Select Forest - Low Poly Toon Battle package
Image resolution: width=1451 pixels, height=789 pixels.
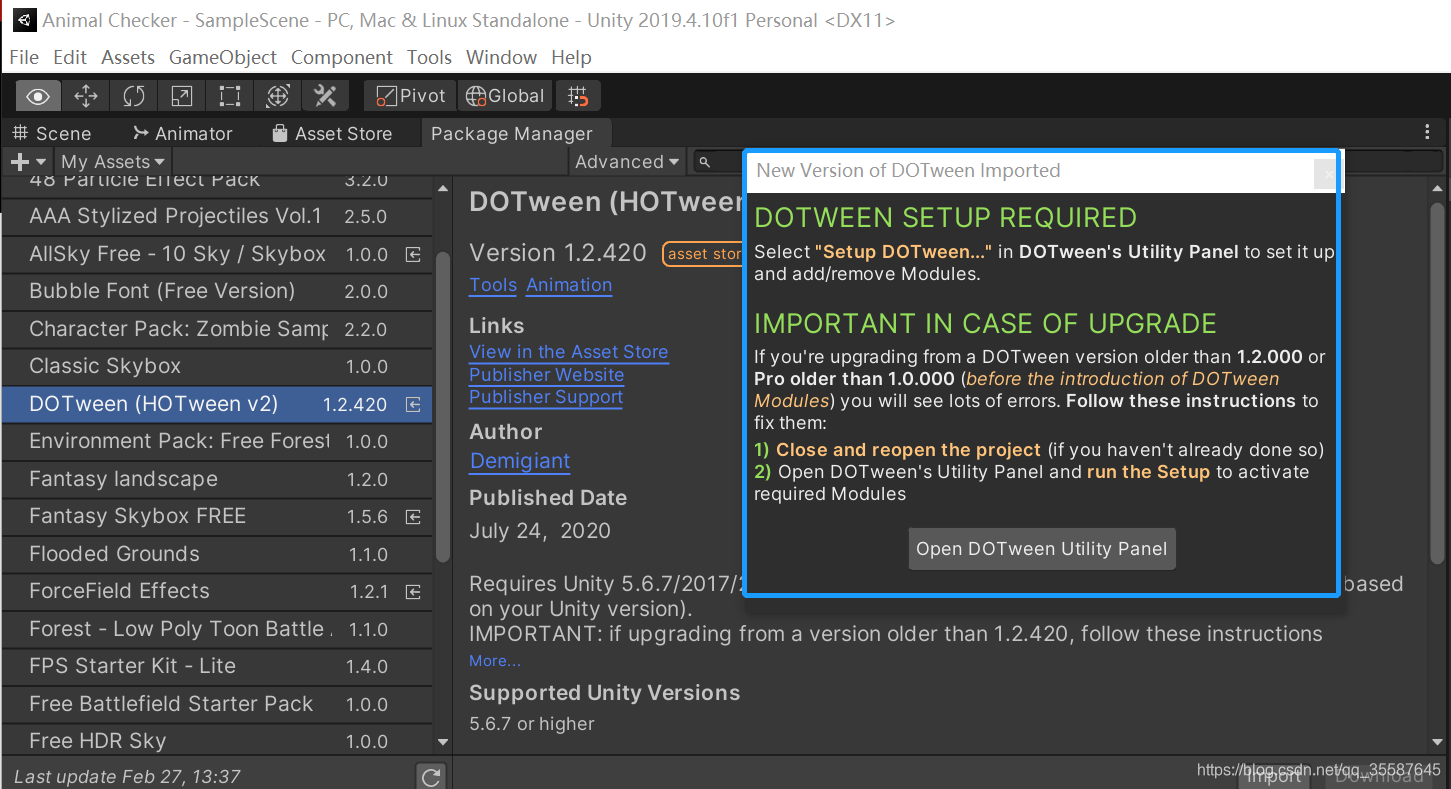pyautogui.click(x=217, y=629)
